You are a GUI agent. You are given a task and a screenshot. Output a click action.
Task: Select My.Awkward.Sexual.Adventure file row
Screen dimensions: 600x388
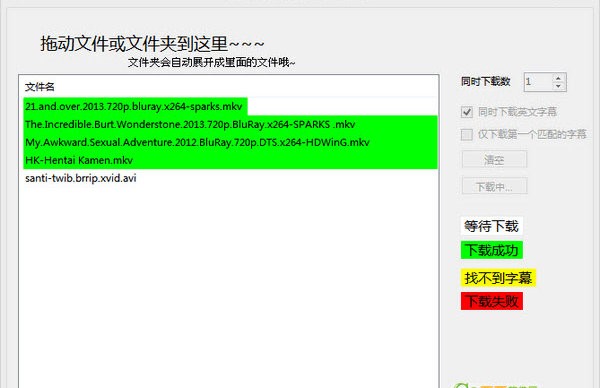pos(230,142)
